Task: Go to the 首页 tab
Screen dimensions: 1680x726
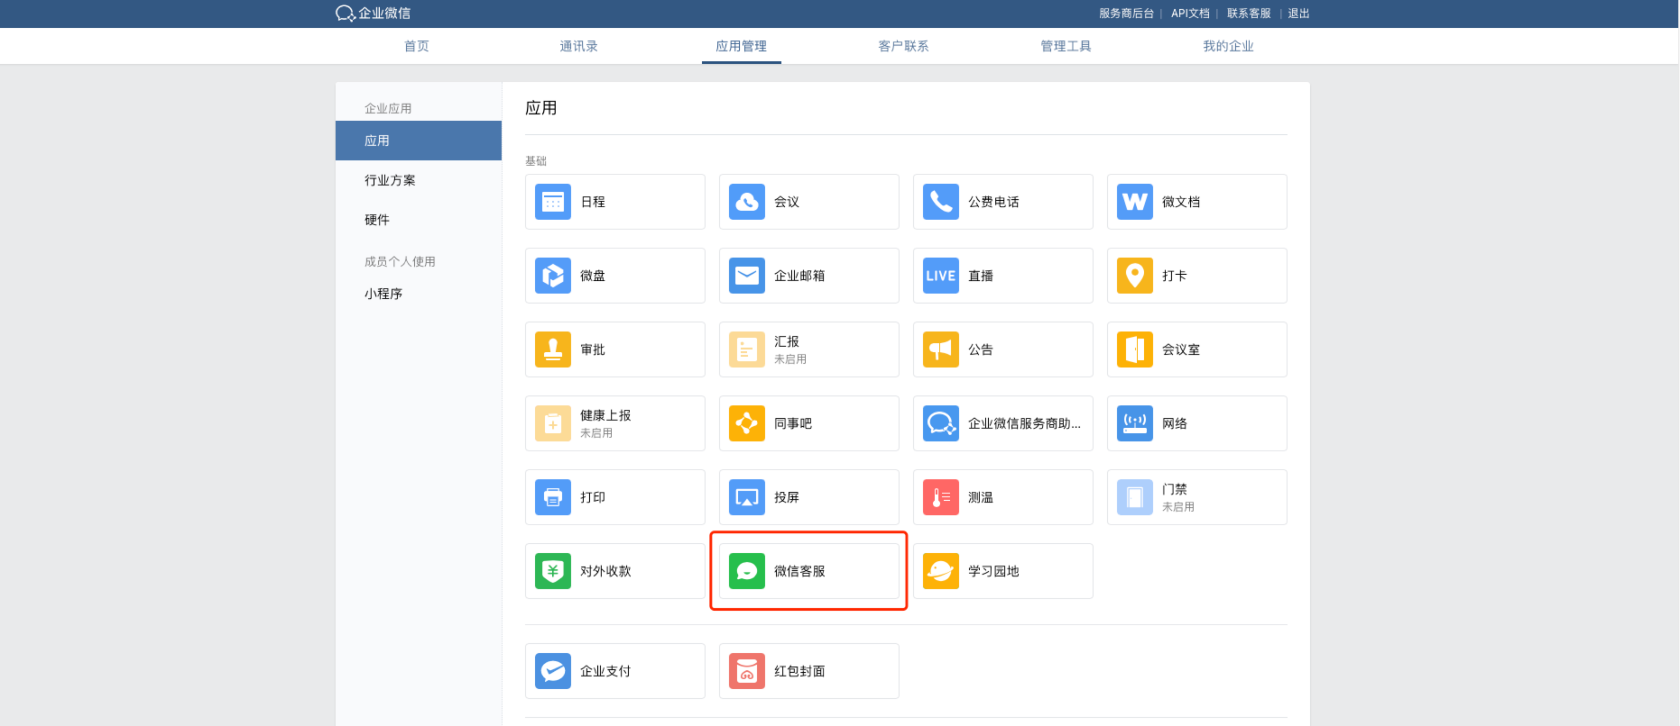Action: tap(417, 46)
